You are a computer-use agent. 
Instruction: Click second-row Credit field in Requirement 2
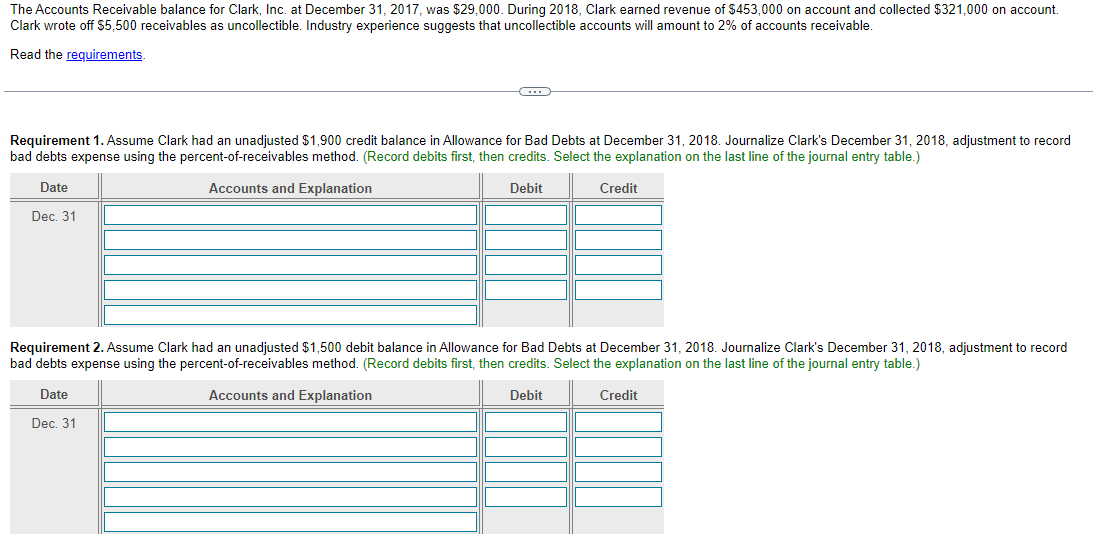pos(618,447)
